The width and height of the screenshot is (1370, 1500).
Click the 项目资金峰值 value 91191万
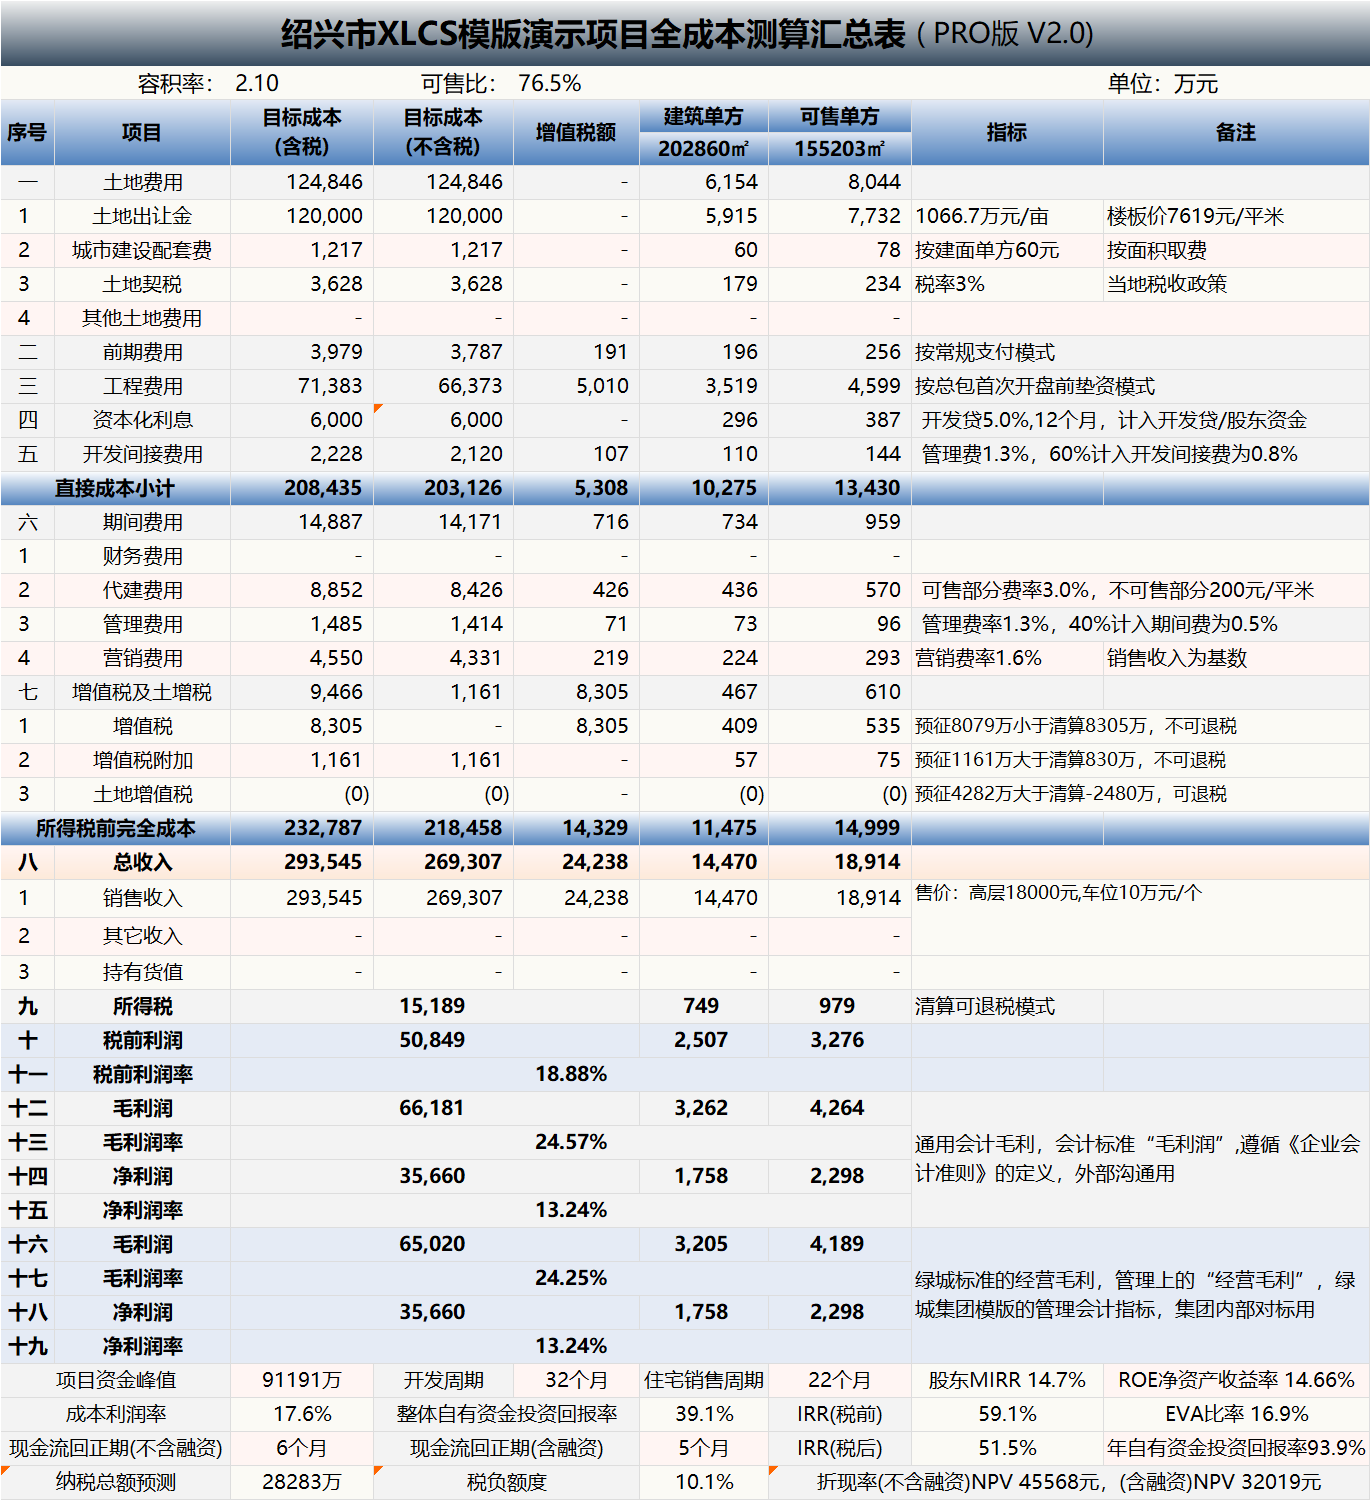tap(303, 1380)
